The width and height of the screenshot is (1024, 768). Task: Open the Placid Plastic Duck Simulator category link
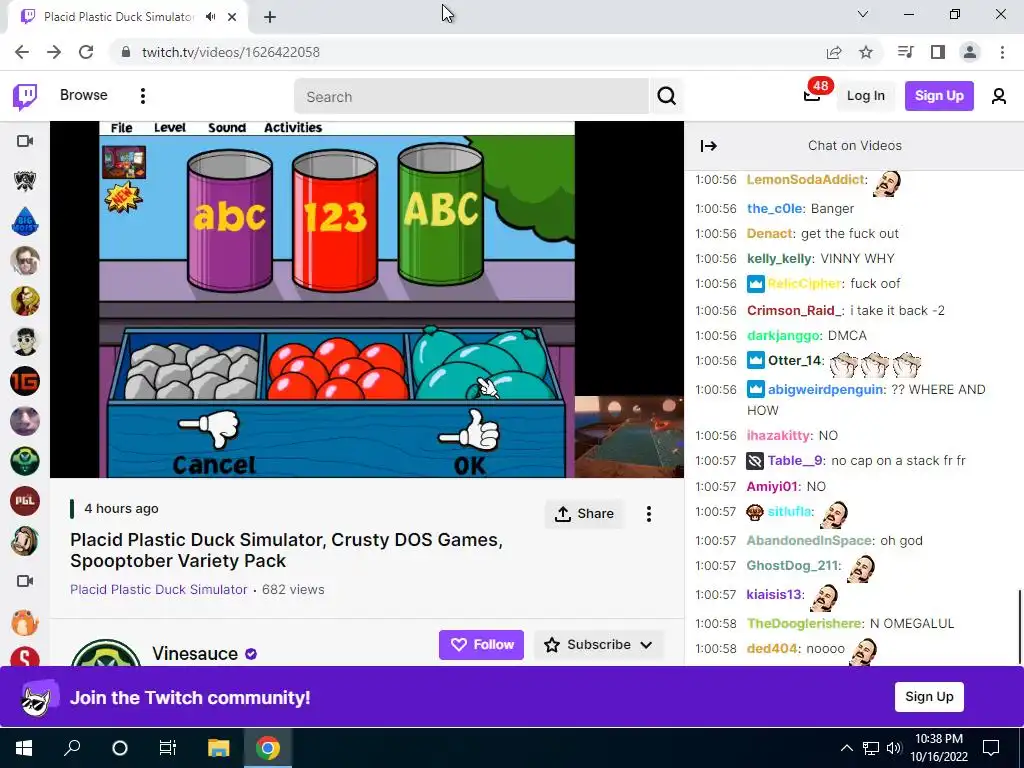click(x=159, y=589)
